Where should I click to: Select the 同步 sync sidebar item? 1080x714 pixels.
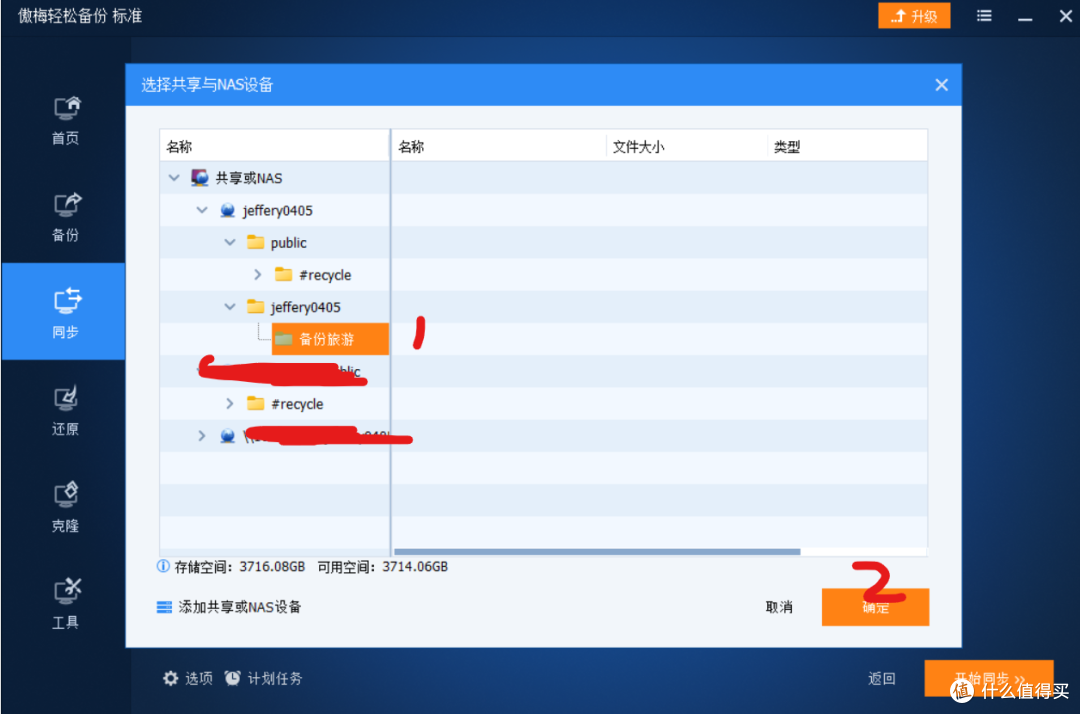click(x=63, y=311)
